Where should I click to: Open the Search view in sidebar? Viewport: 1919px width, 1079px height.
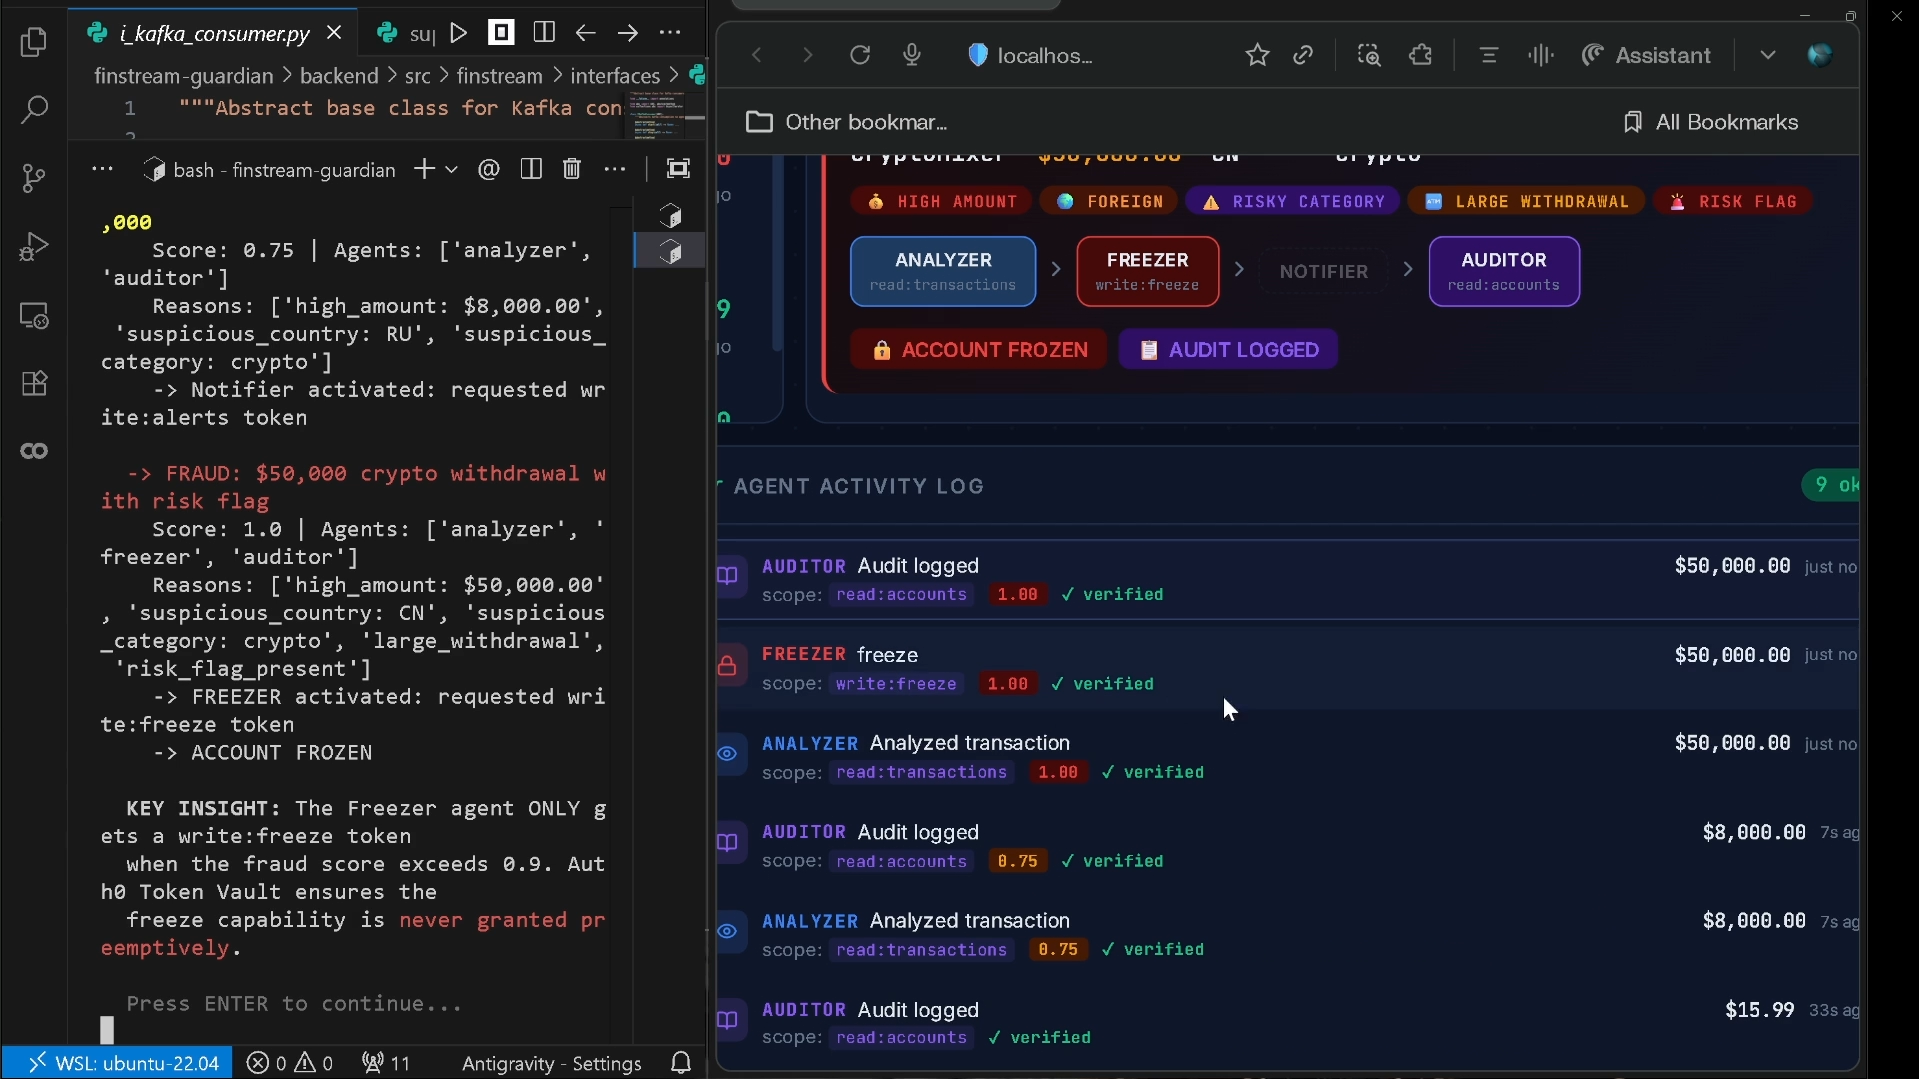point(34,109)
